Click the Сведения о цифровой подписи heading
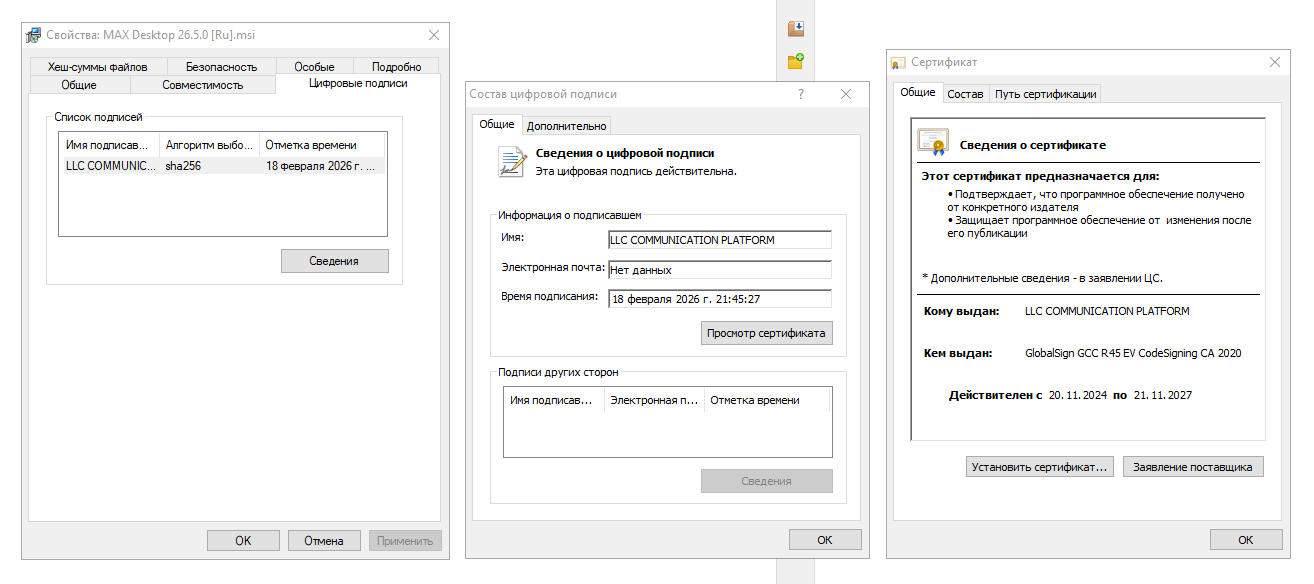 click(625, 153)
